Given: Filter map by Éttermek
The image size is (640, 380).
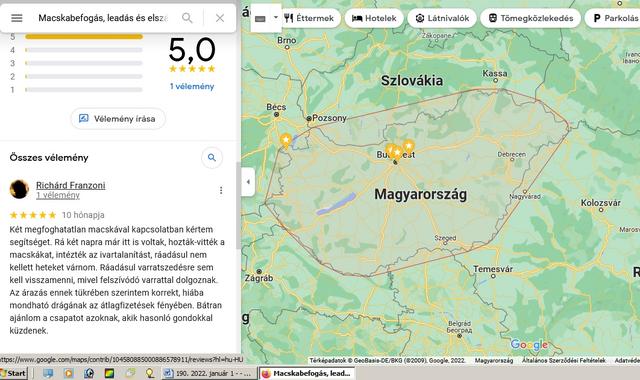Looking at the screenshot, I should [309, 18].
